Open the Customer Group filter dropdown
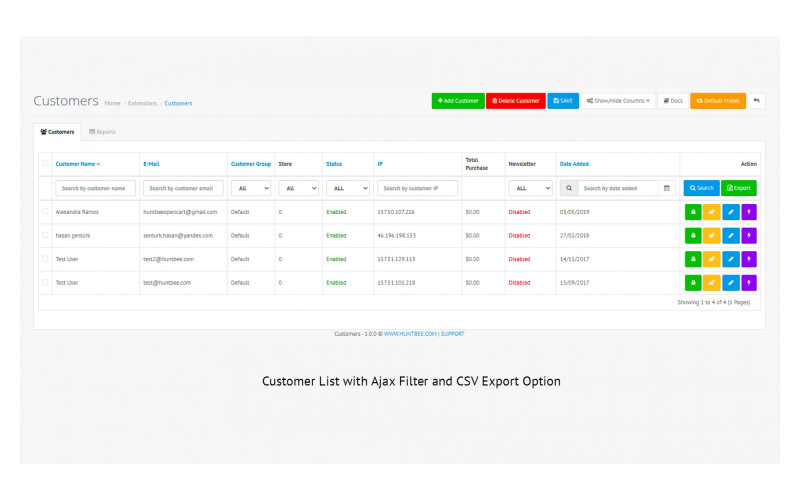Screen dimensions: 800x500 pos(251,188)
